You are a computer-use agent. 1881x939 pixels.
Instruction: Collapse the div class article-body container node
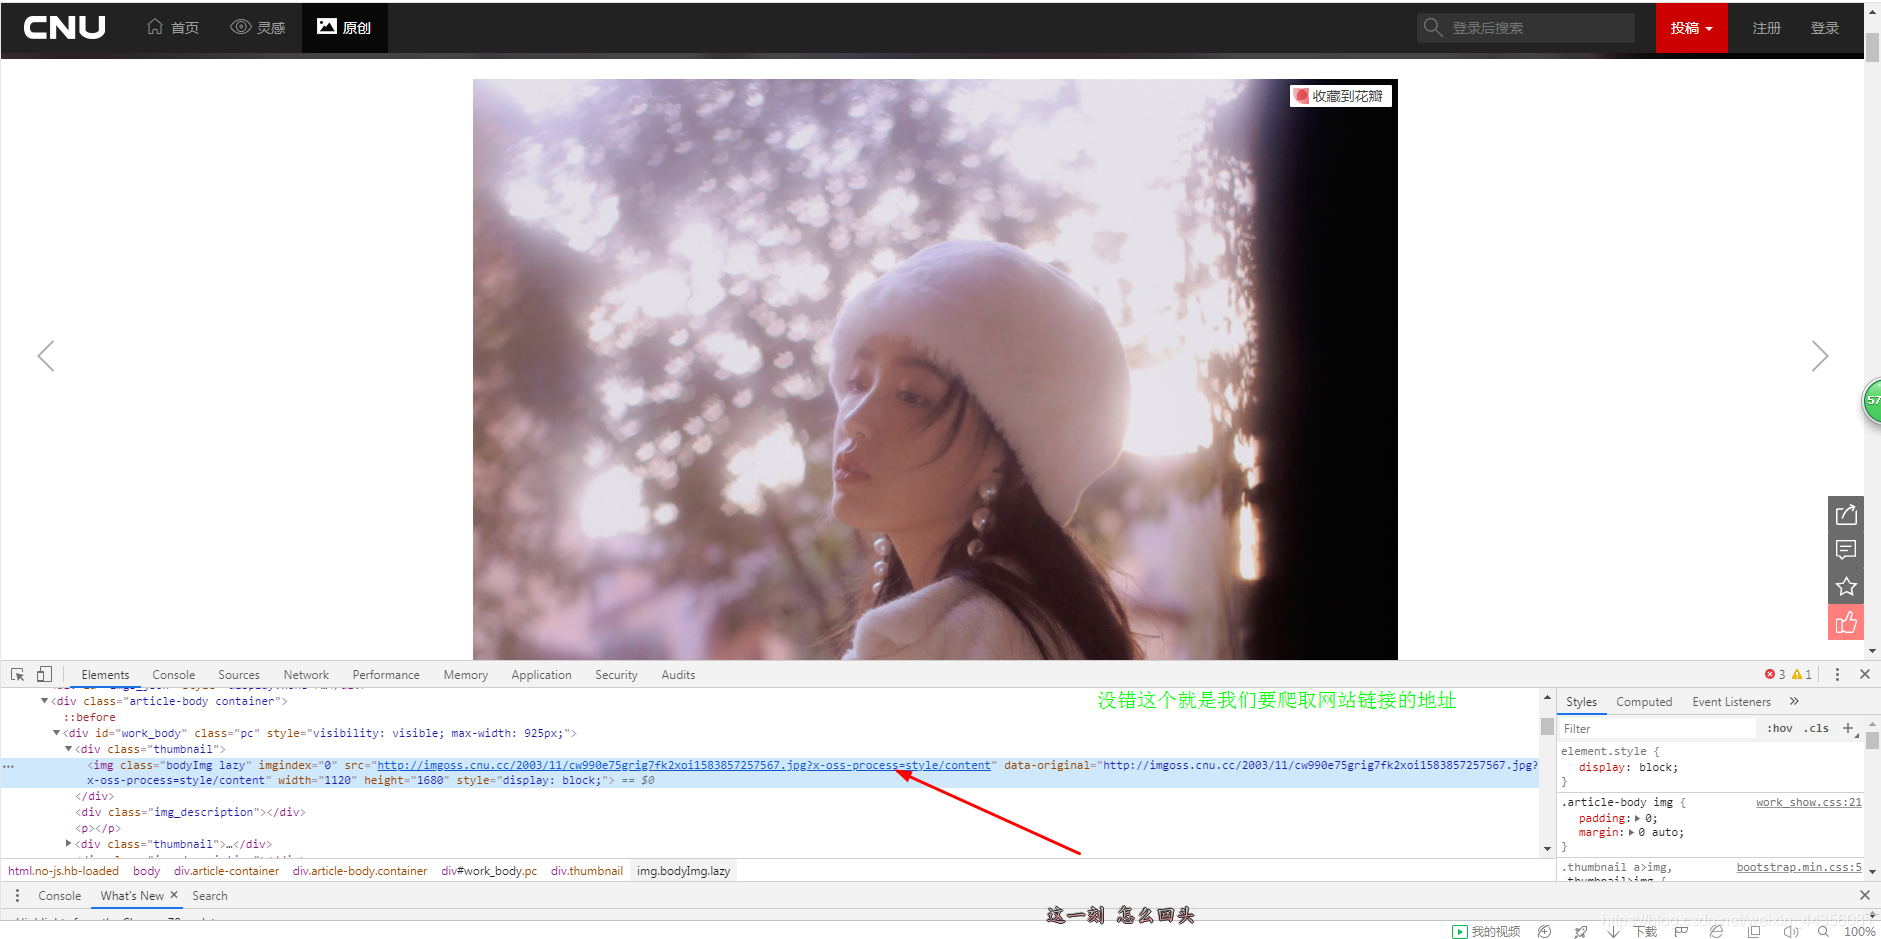[x=44, y=701]
